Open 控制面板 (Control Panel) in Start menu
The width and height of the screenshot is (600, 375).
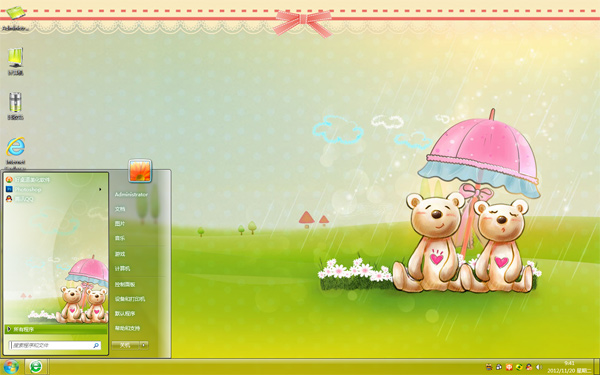(x=125, y=284)
